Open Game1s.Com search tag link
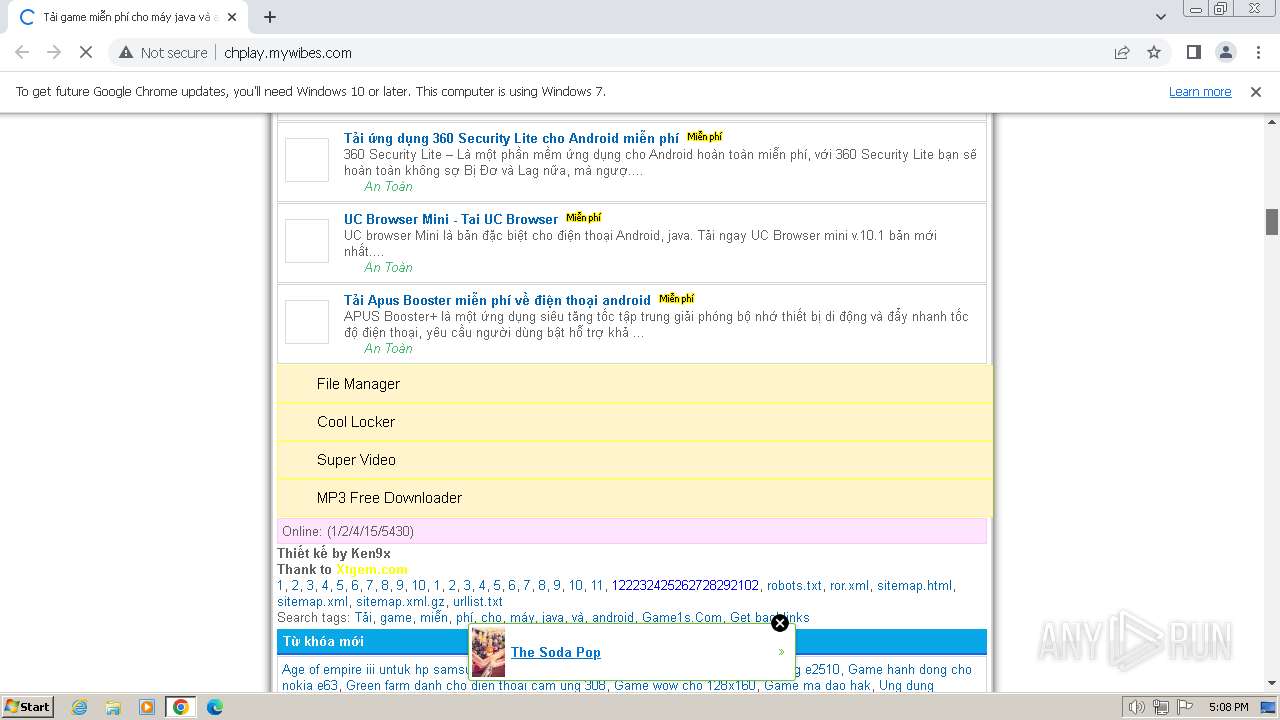 [682, 618]
